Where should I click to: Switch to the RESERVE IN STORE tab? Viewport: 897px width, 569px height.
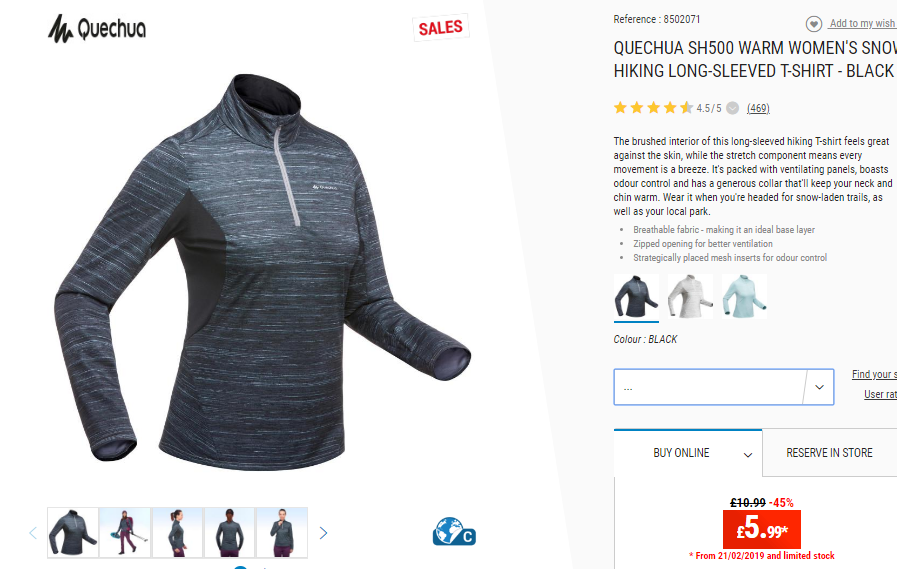(x=829, y=453)
